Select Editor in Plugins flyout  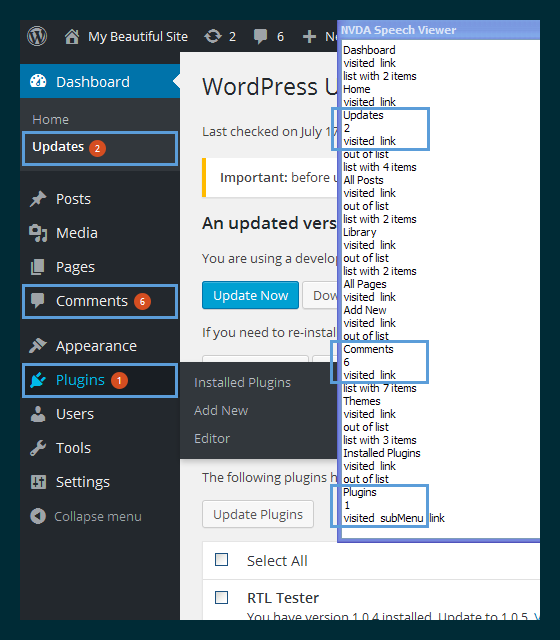tap(212, 438)
